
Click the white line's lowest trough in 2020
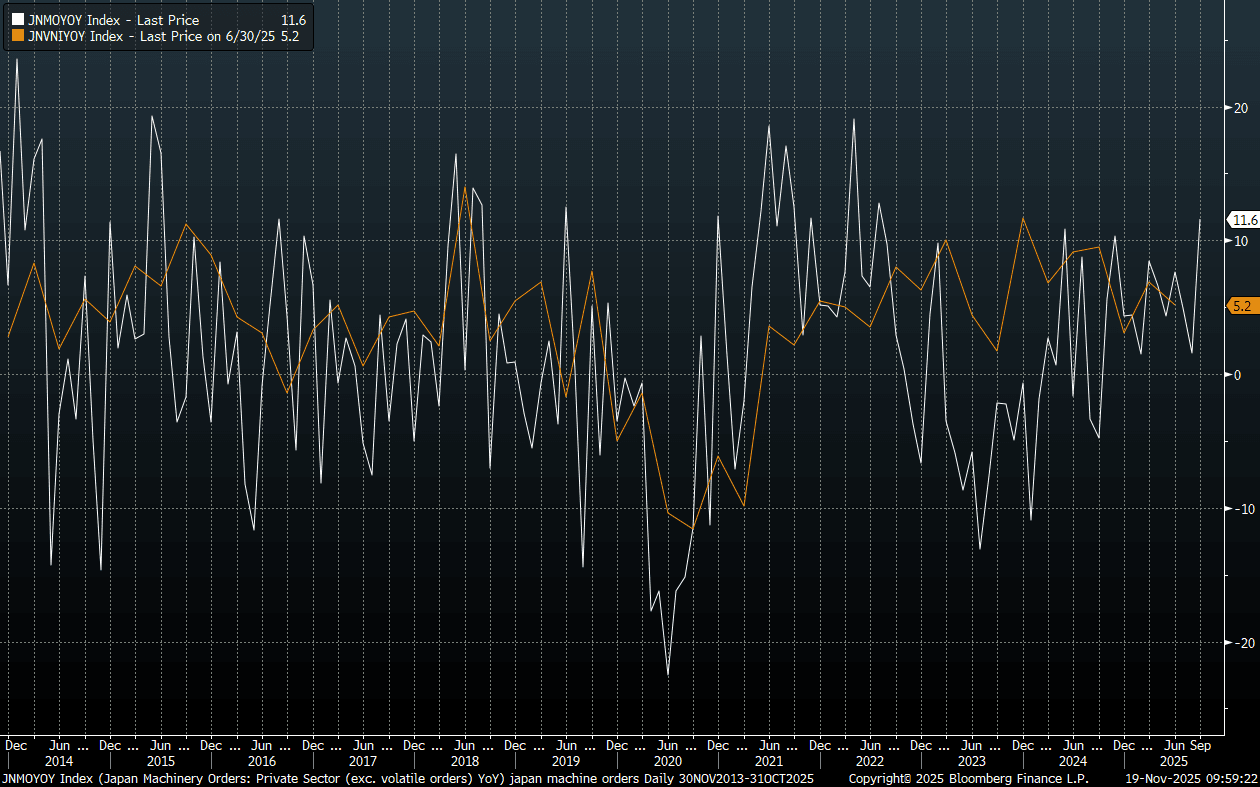668,674
